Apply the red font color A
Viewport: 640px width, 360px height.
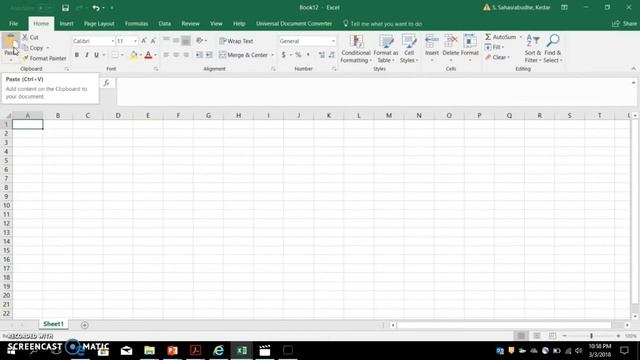[x=148, y=55]
